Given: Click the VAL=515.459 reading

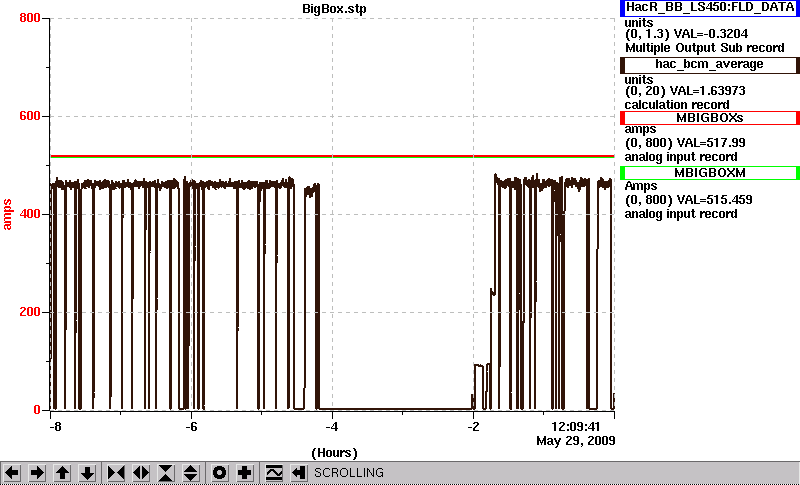Looking at the screenshot, I should pyautogui.click(x=713, y=200).
